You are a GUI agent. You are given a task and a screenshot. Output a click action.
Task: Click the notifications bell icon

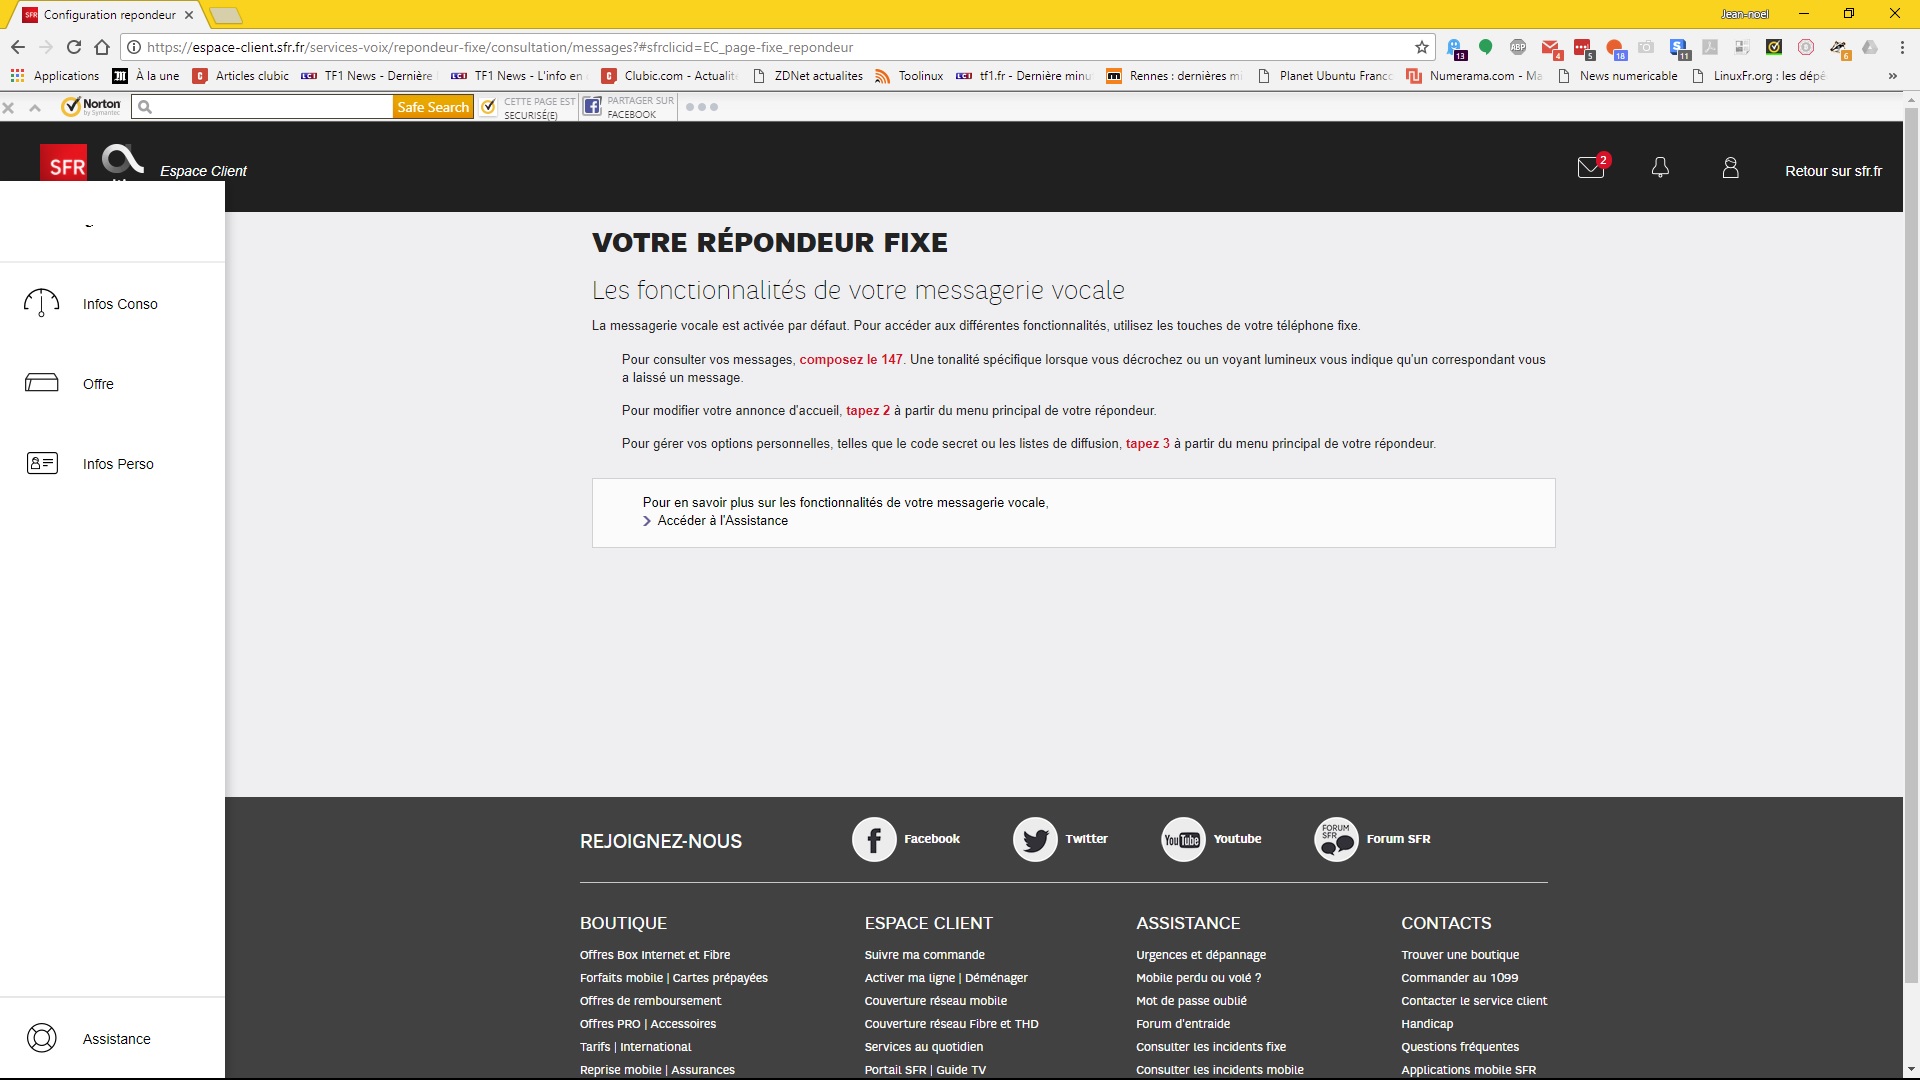(x=1660, y=168)
